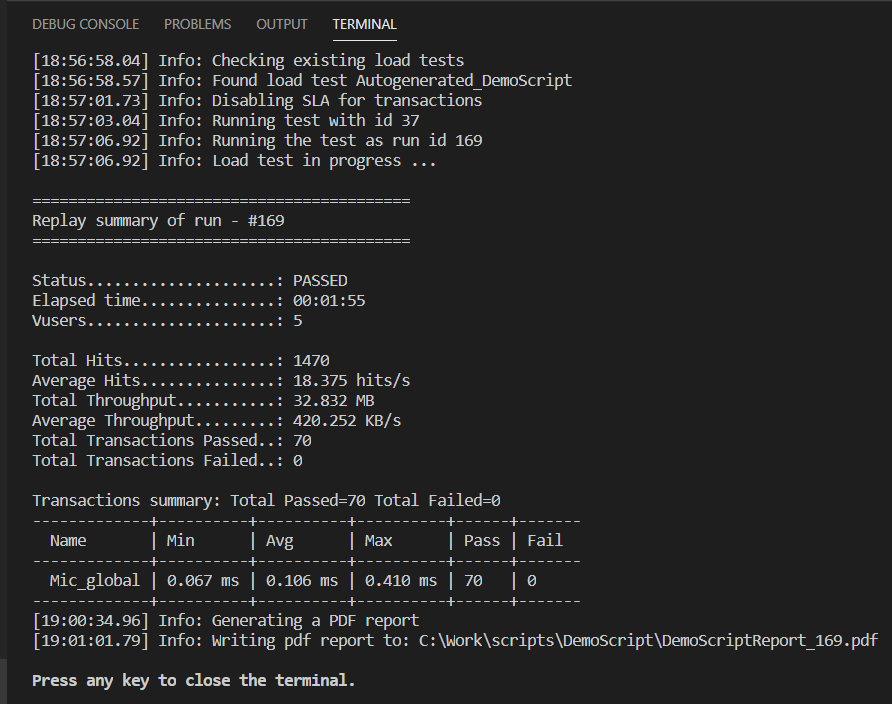Click the Max column header in the table
This screenshot has width=892, height=704.
[379, 540]
